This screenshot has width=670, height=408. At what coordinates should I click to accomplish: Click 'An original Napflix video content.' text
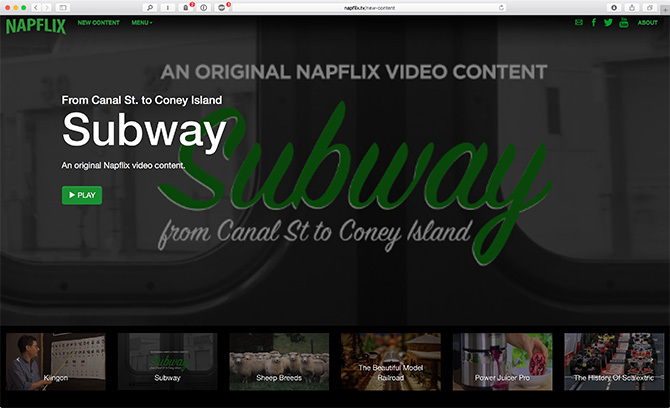pos(123,165)
